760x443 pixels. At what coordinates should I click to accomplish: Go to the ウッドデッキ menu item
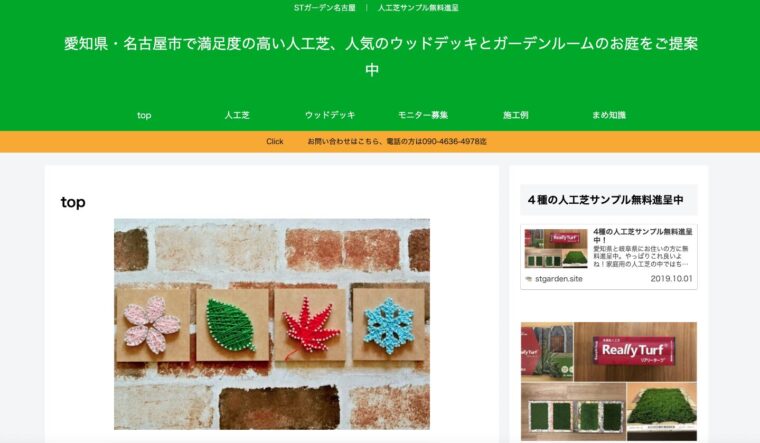click(330, 115)
